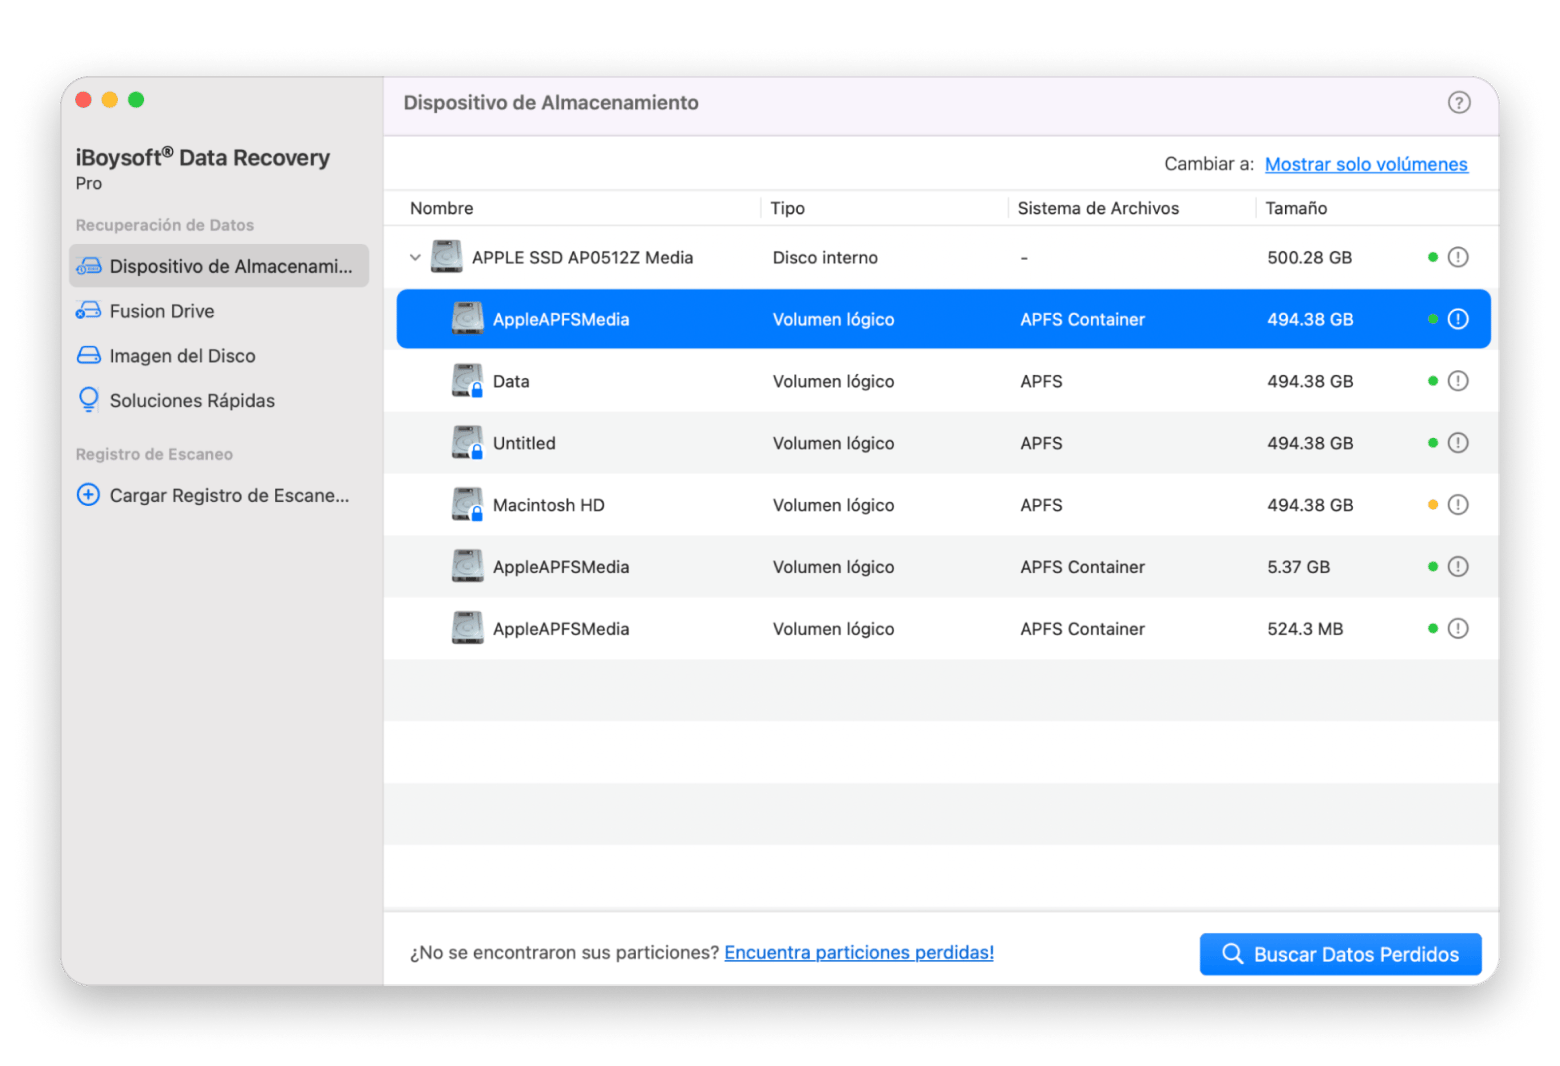Select the Data volume name
This screenshot has width=1560, height=1066.
pyautogui.click(x=511, y=381)
